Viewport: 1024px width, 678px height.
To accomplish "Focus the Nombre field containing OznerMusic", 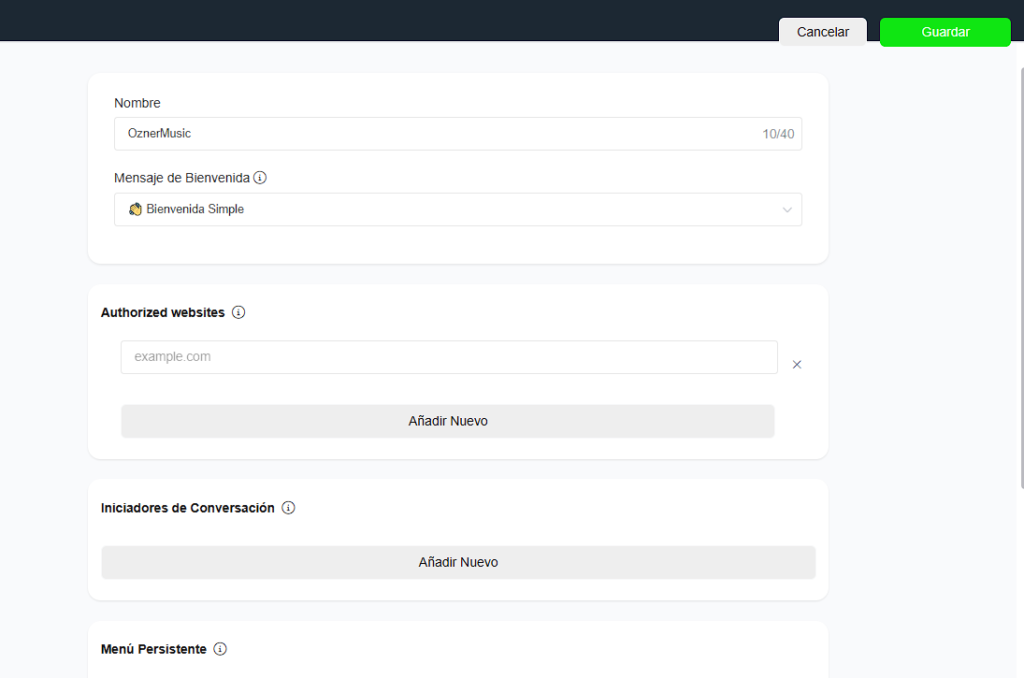I will tap(440, 133).
